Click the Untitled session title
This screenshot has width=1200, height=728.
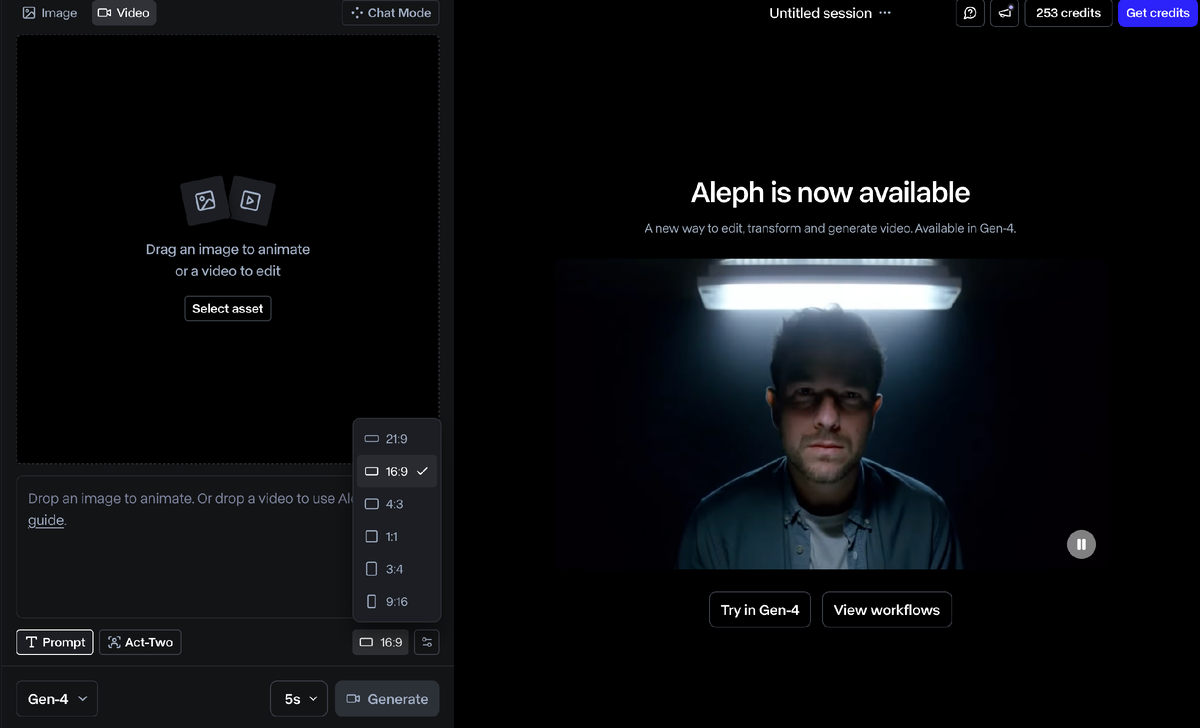(820, 13)
